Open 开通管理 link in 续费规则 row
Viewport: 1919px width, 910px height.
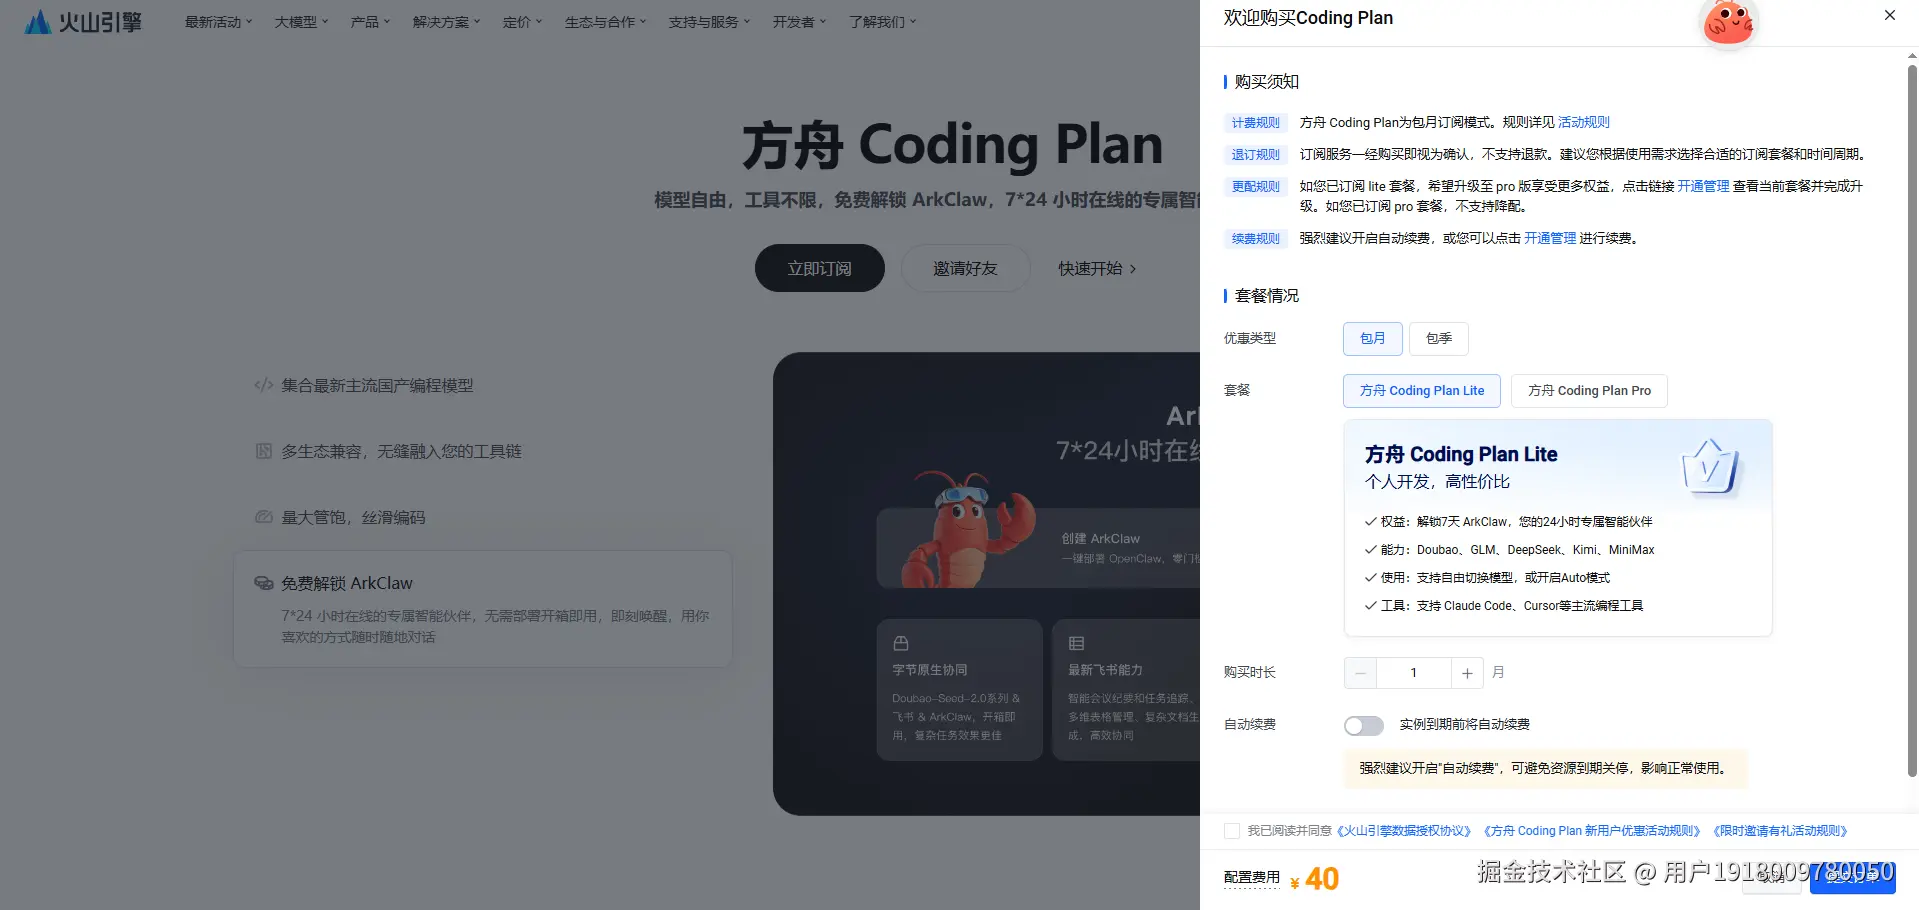1550,239
